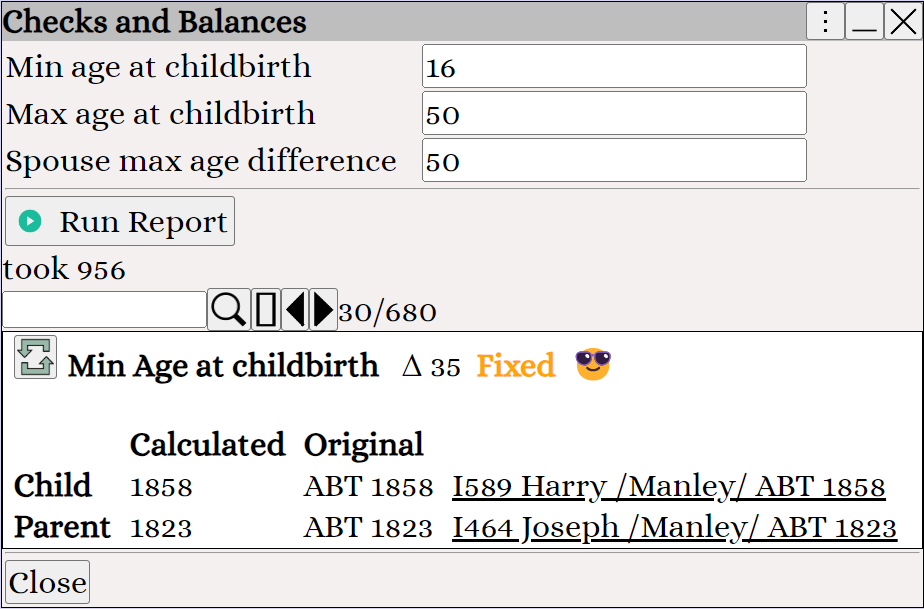This screenshot has height=609, width=924.
Task: Click the magnifying glass search icon
Action: click(229, 310)
